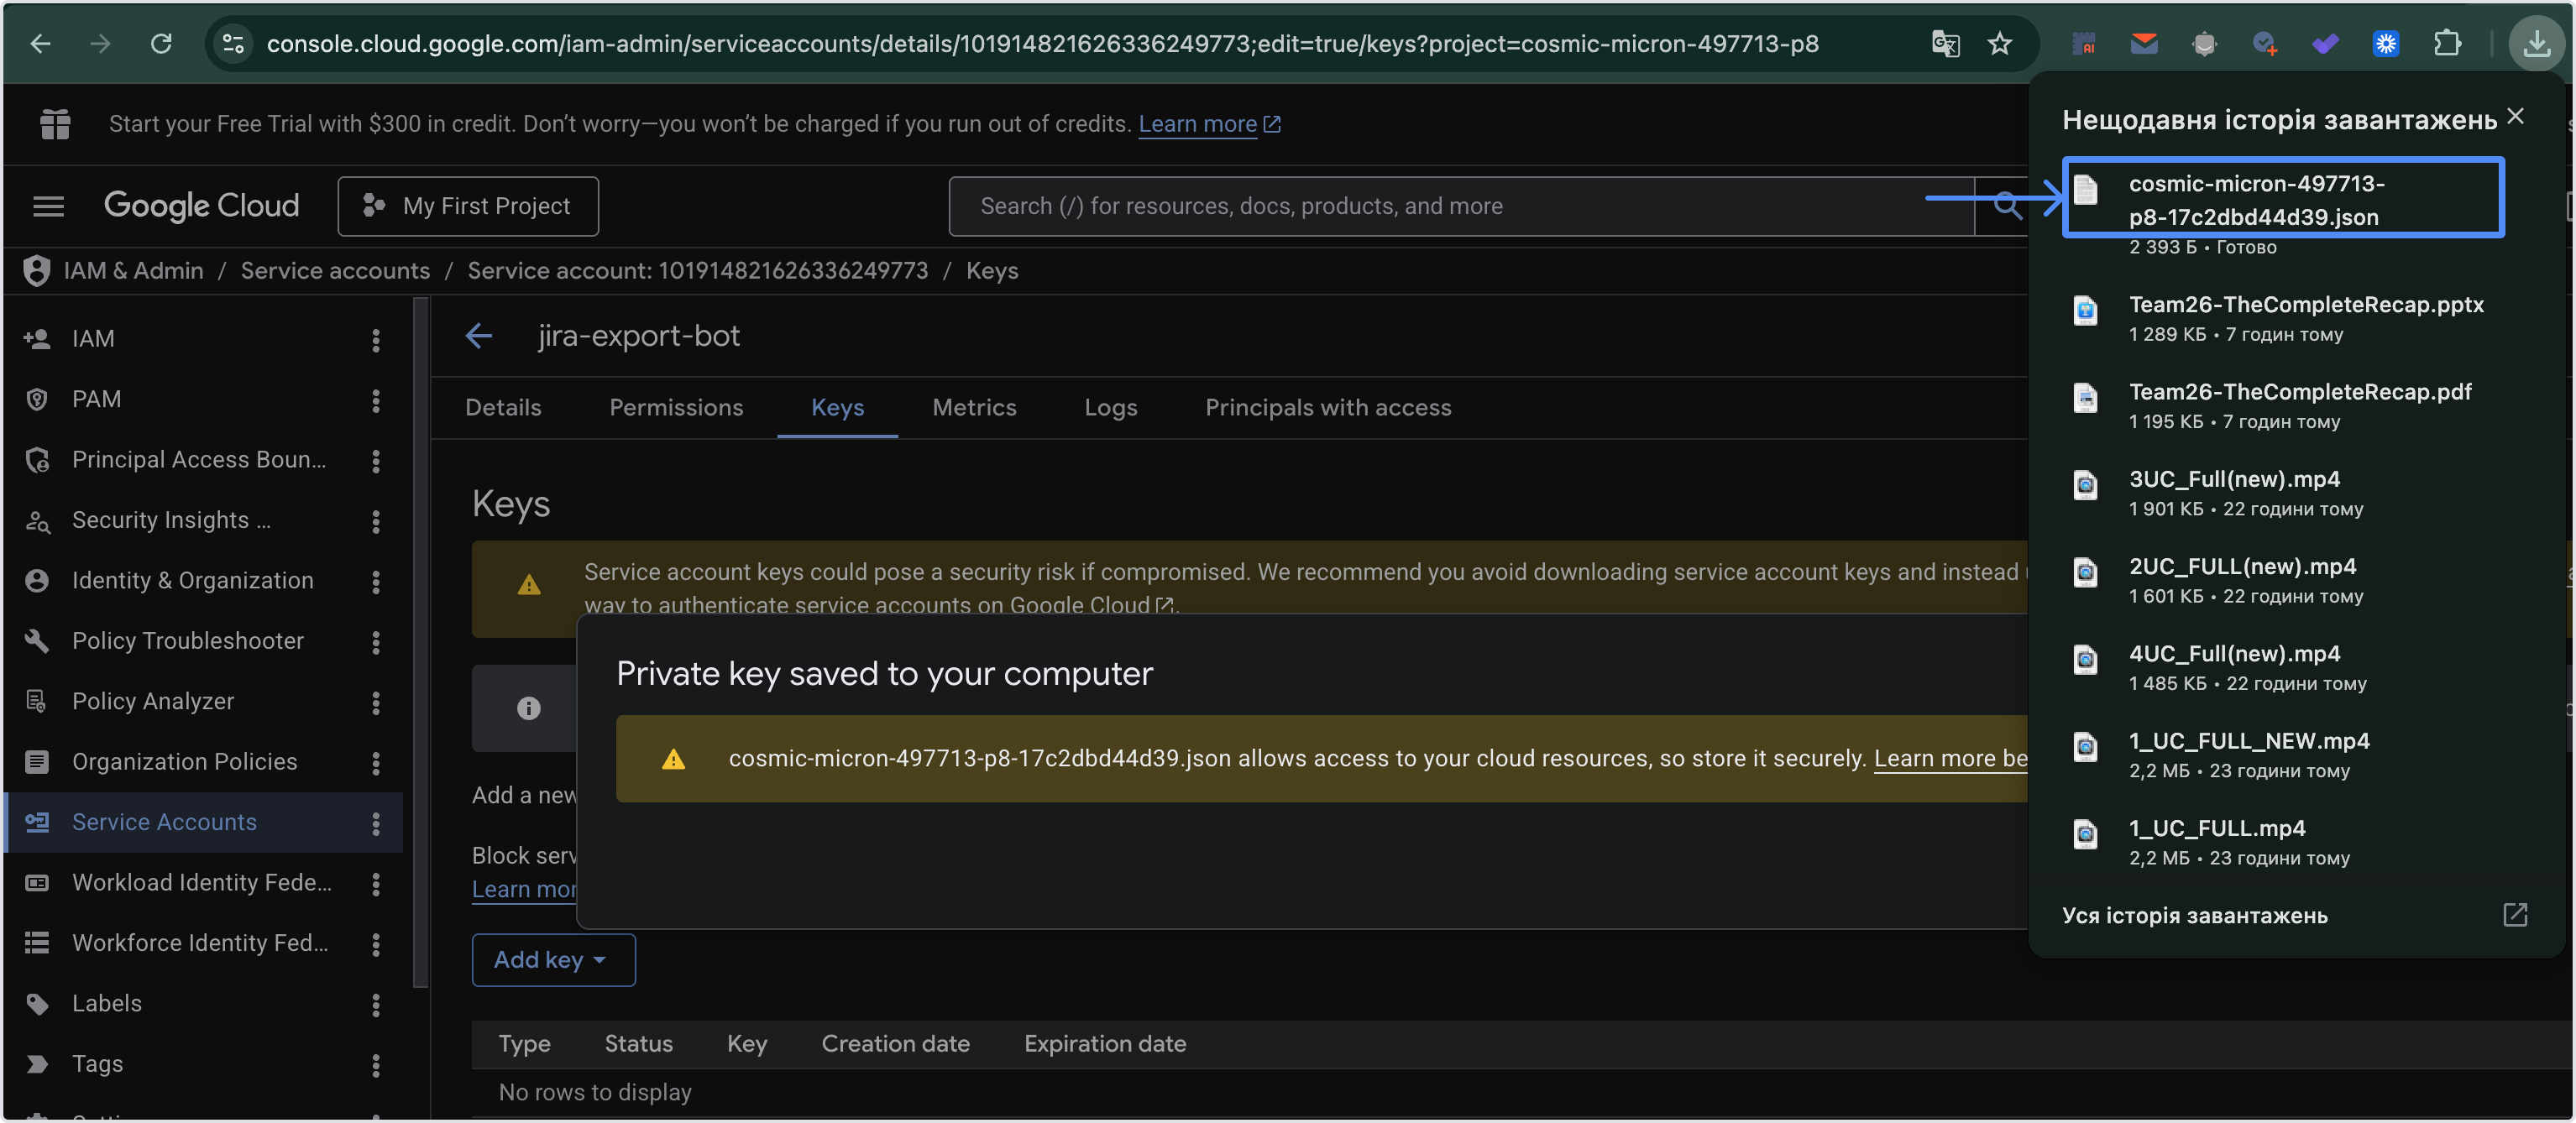Open options menu for Organization Policies

[x=376, y=762]
